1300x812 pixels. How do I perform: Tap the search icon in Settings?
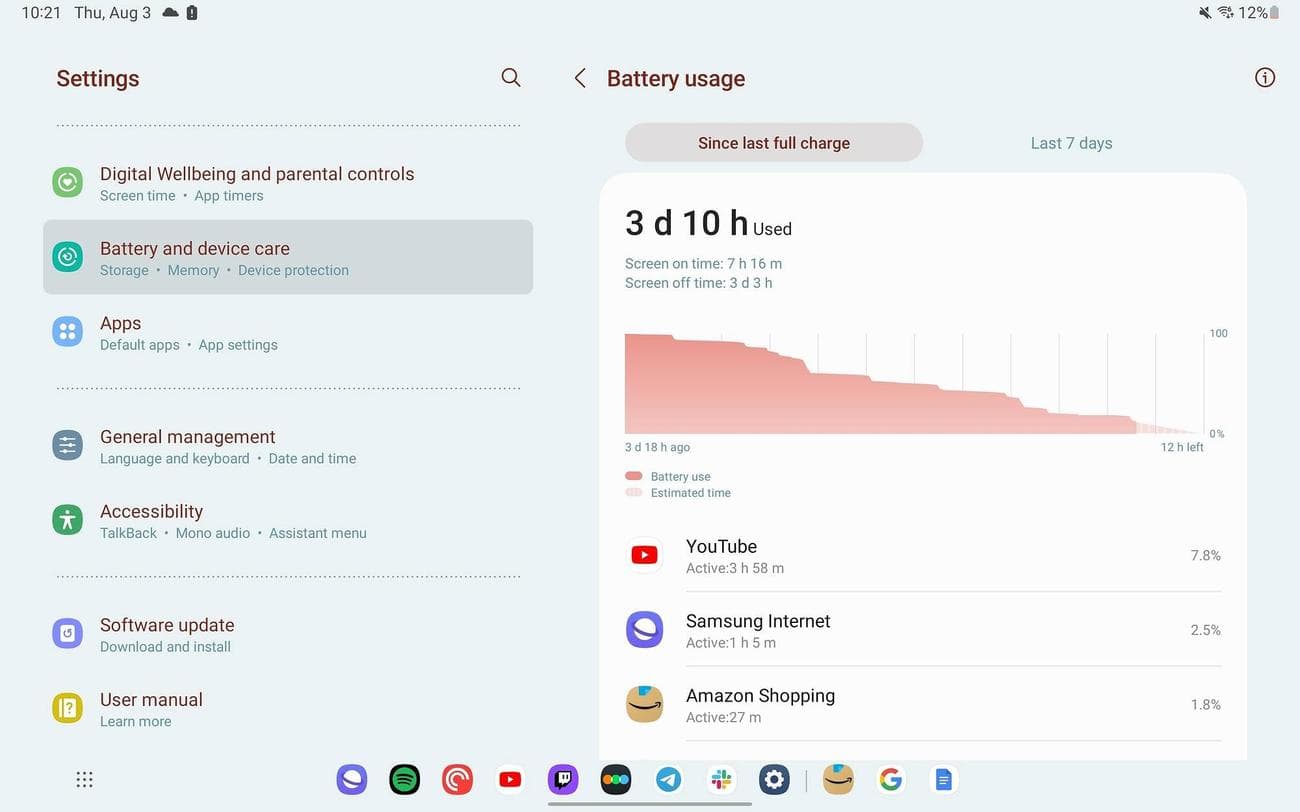[510, 77]
